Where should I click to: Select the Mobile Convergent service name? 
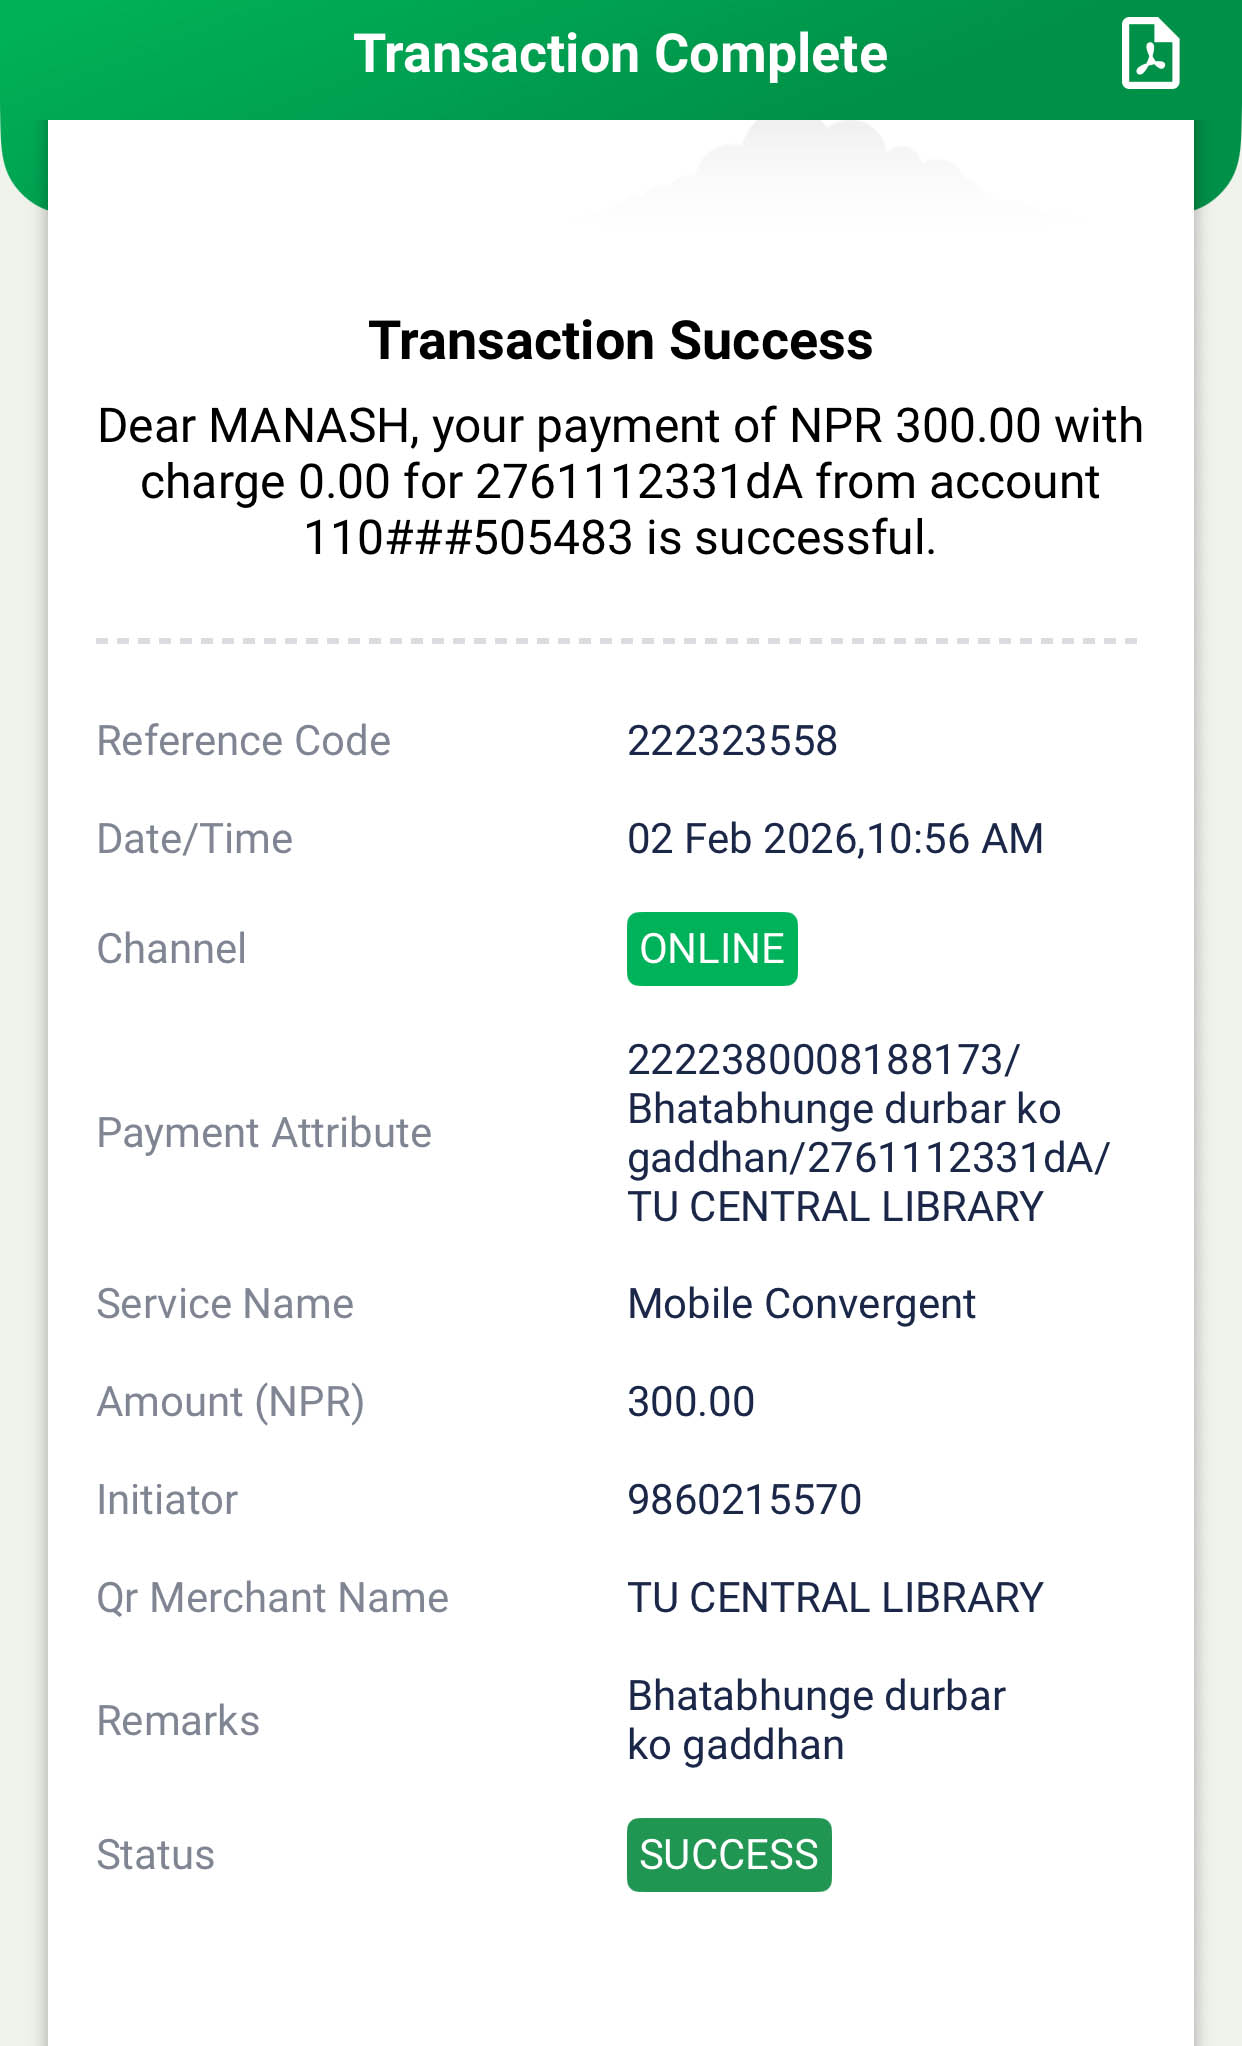tap(801, 1304)
